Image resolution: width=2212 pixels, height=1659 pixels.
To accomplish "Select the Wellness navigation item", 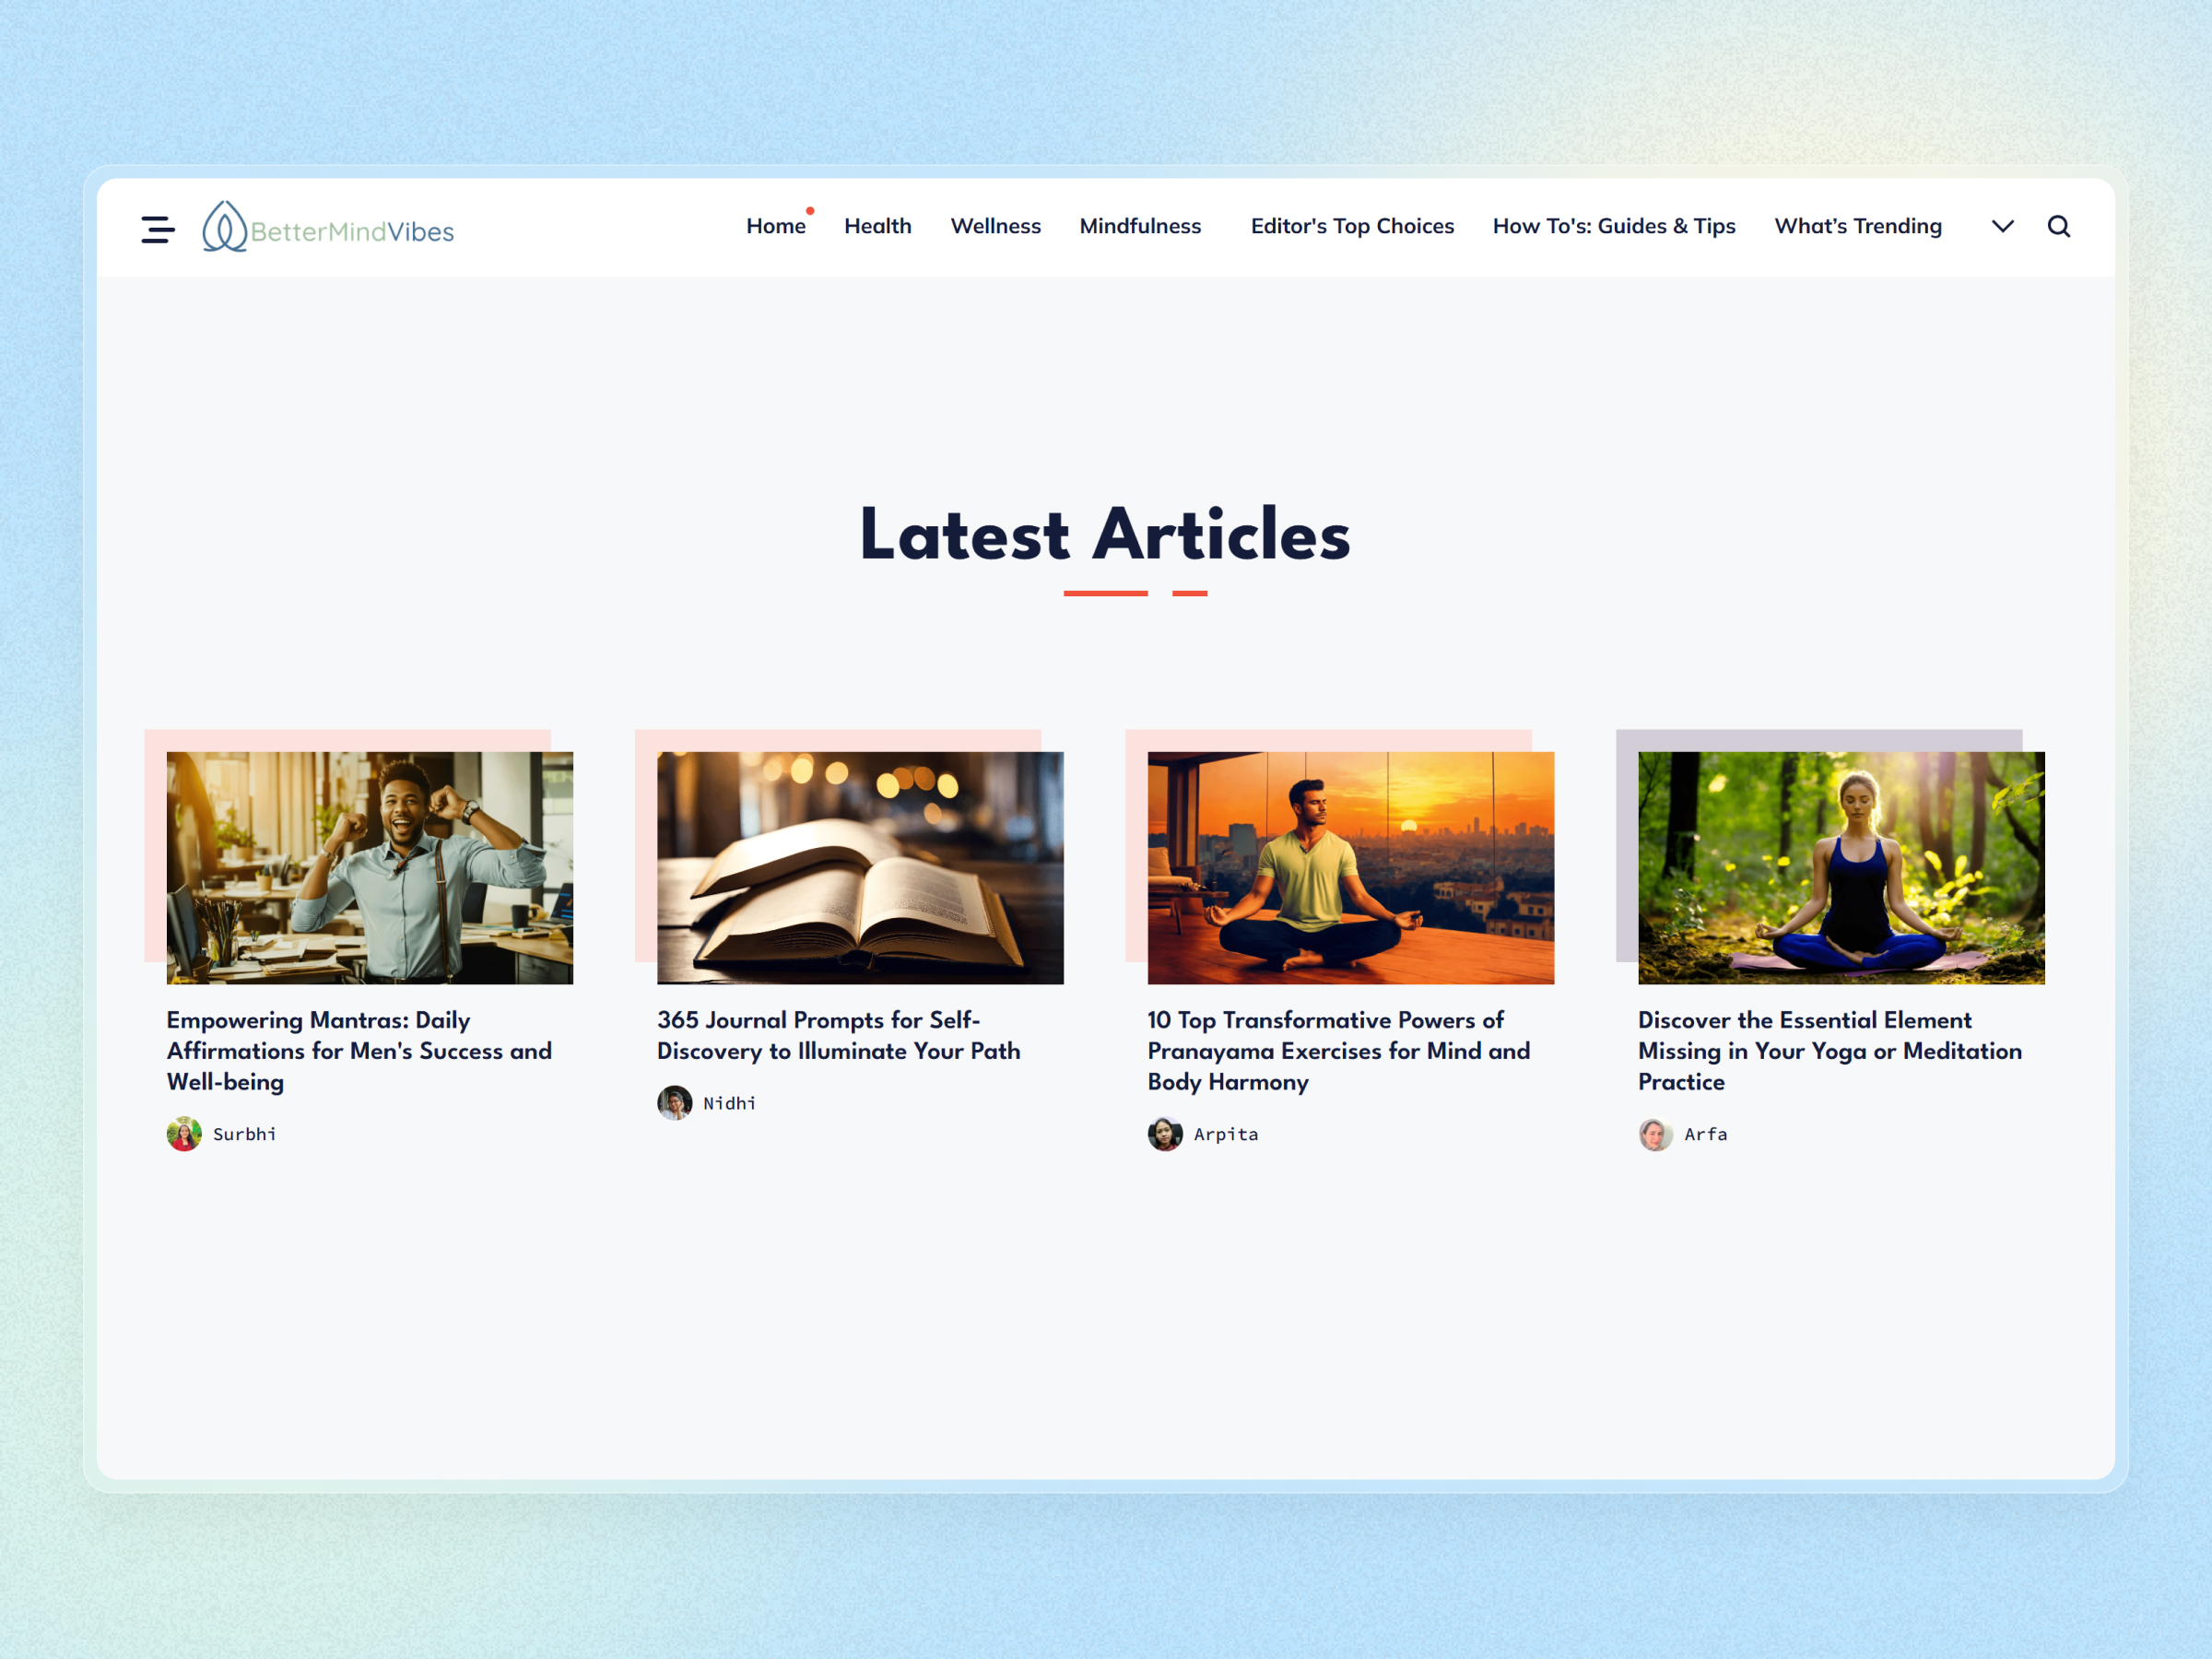I will (x=995, y=226).
